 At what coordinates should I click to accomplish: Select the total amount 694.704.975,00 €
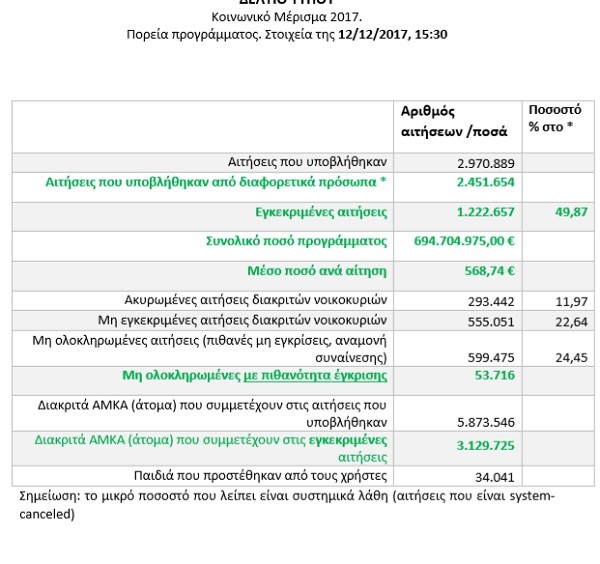click(x=464, y=241)
